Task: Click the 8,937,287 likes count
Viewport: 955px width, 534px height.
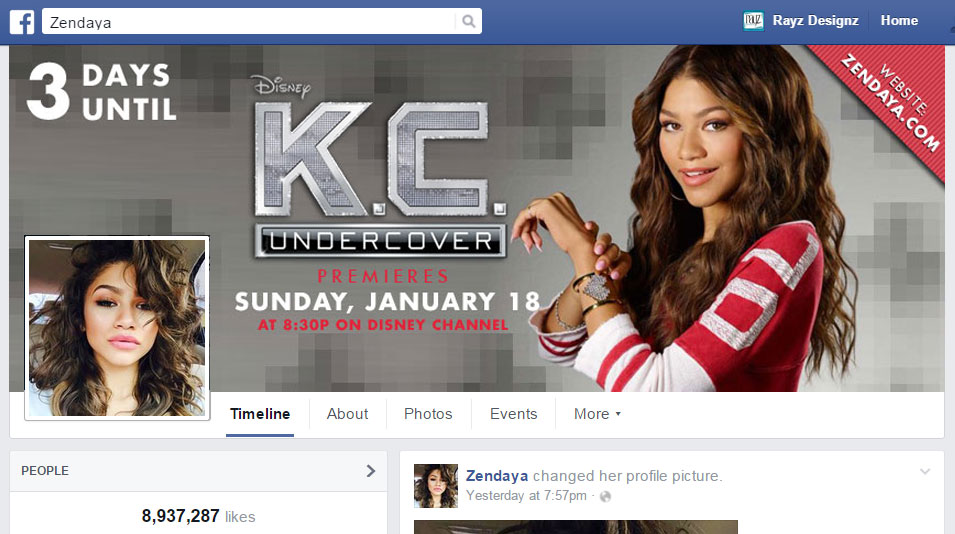Action: tap(199, 516)
